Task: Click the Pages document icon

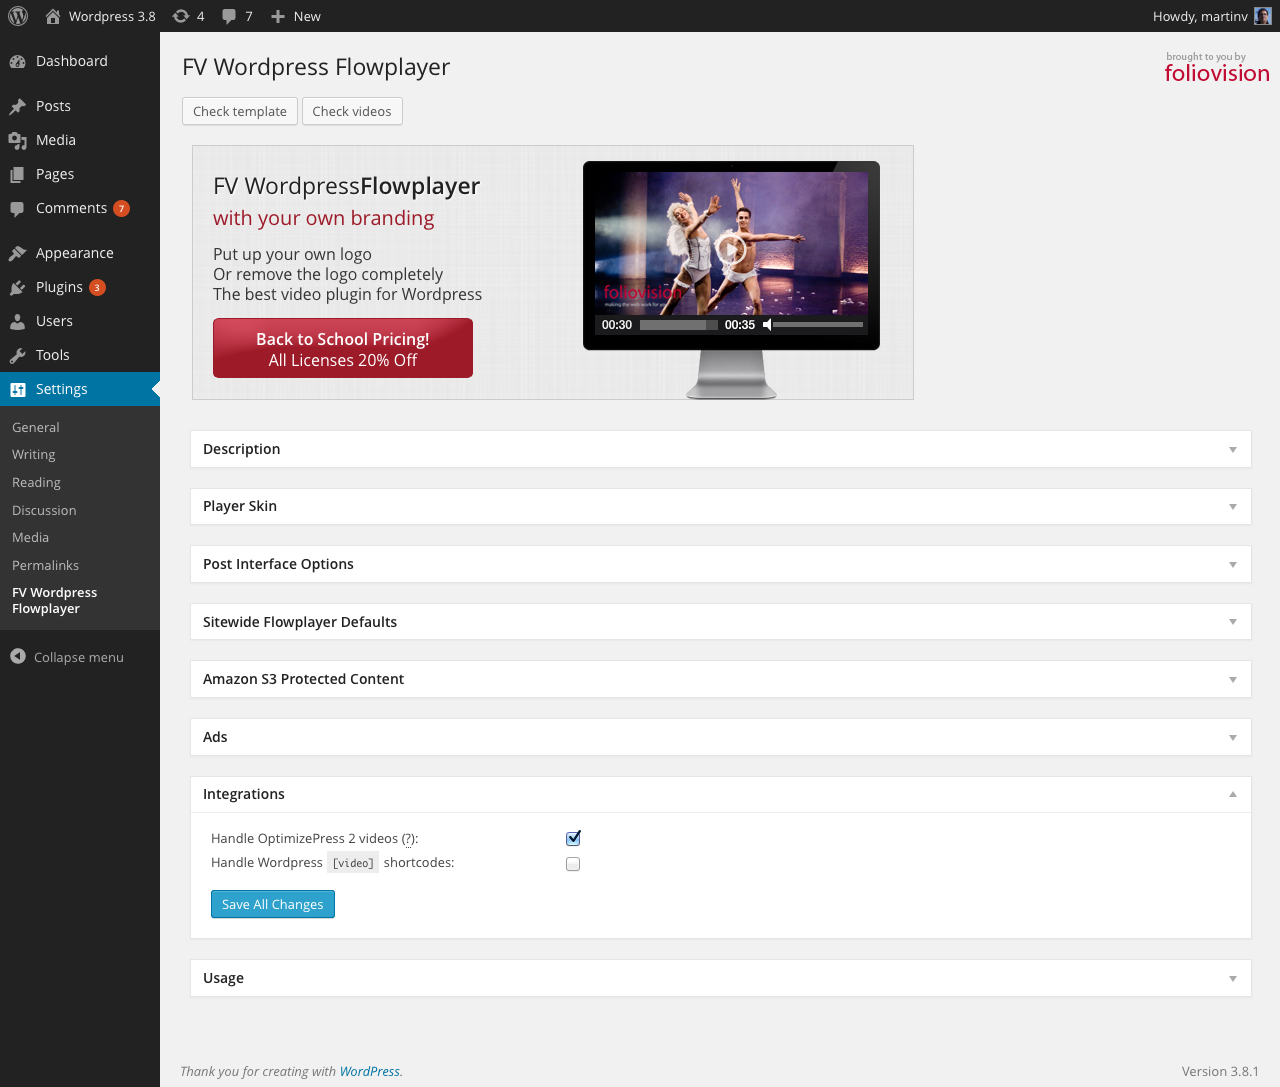Action: click(18, 174)
